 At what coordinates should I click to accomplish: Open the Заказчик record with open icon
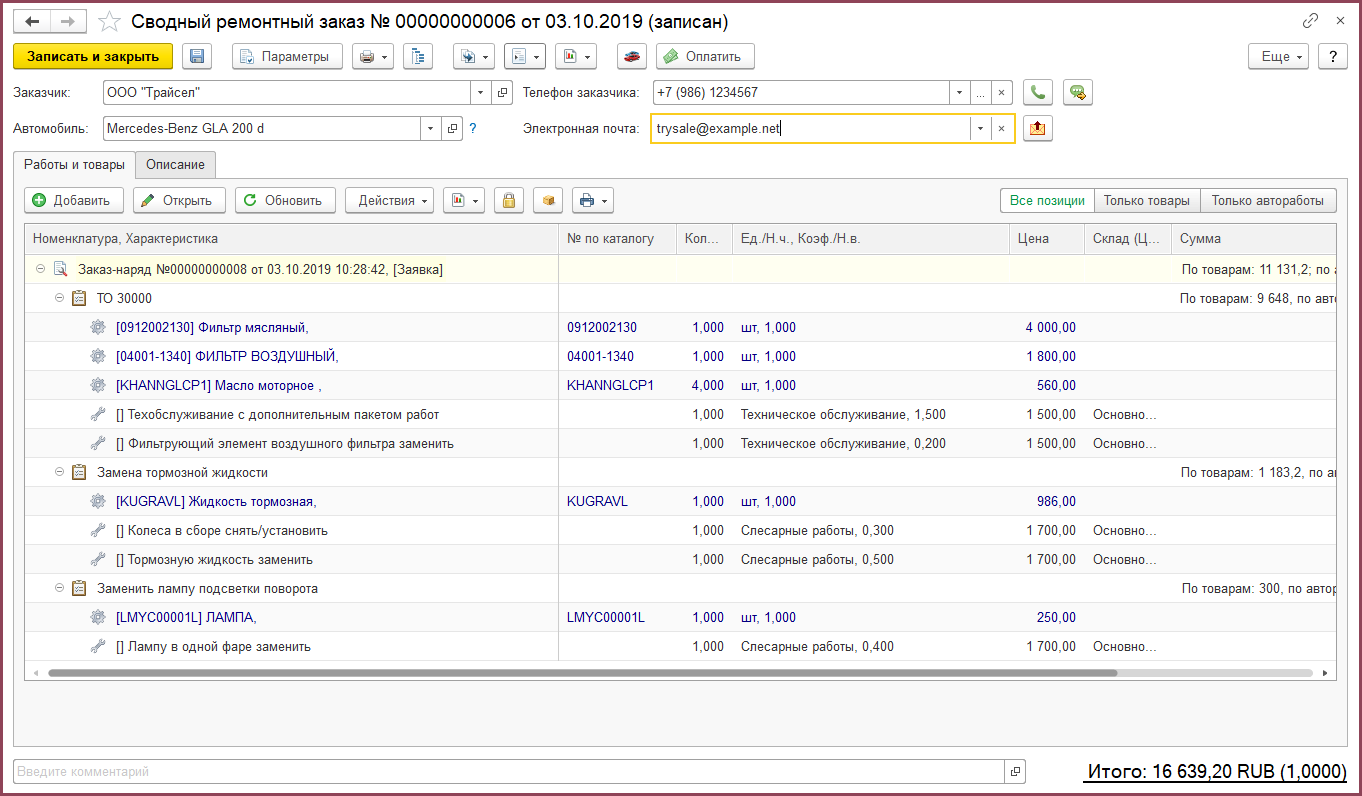point(502,92)
